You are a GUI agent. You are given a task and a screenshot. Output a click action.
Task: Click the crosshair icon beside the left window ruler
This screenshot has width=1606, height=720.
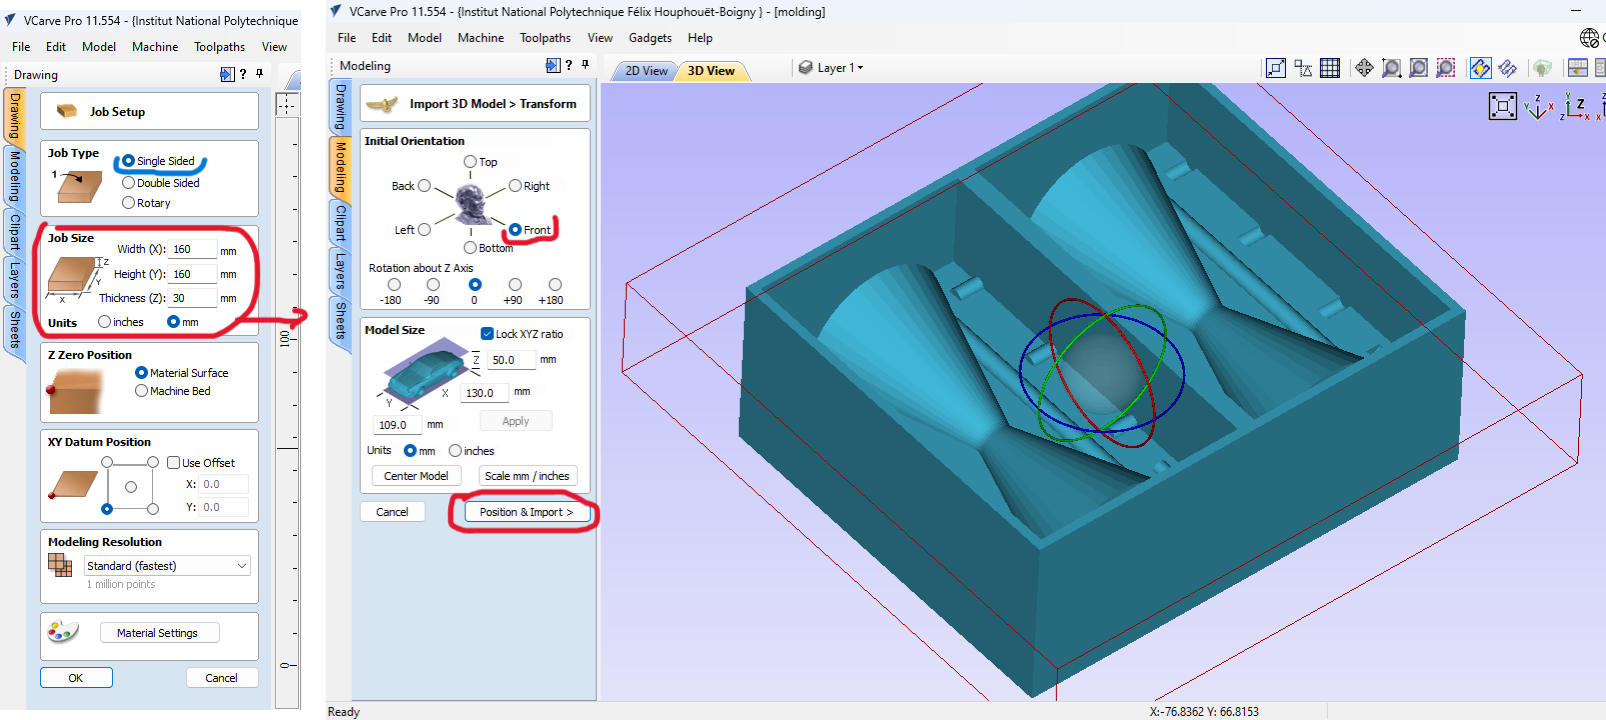(x=287, y=105)
